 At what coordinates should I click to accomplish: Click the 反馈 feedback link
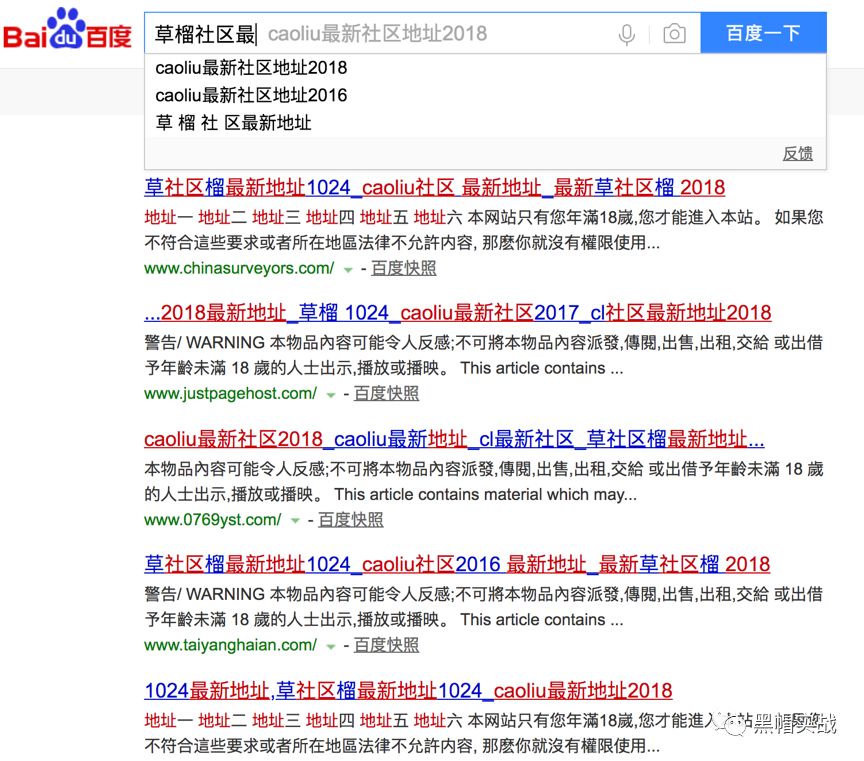(x=797, y=153)
